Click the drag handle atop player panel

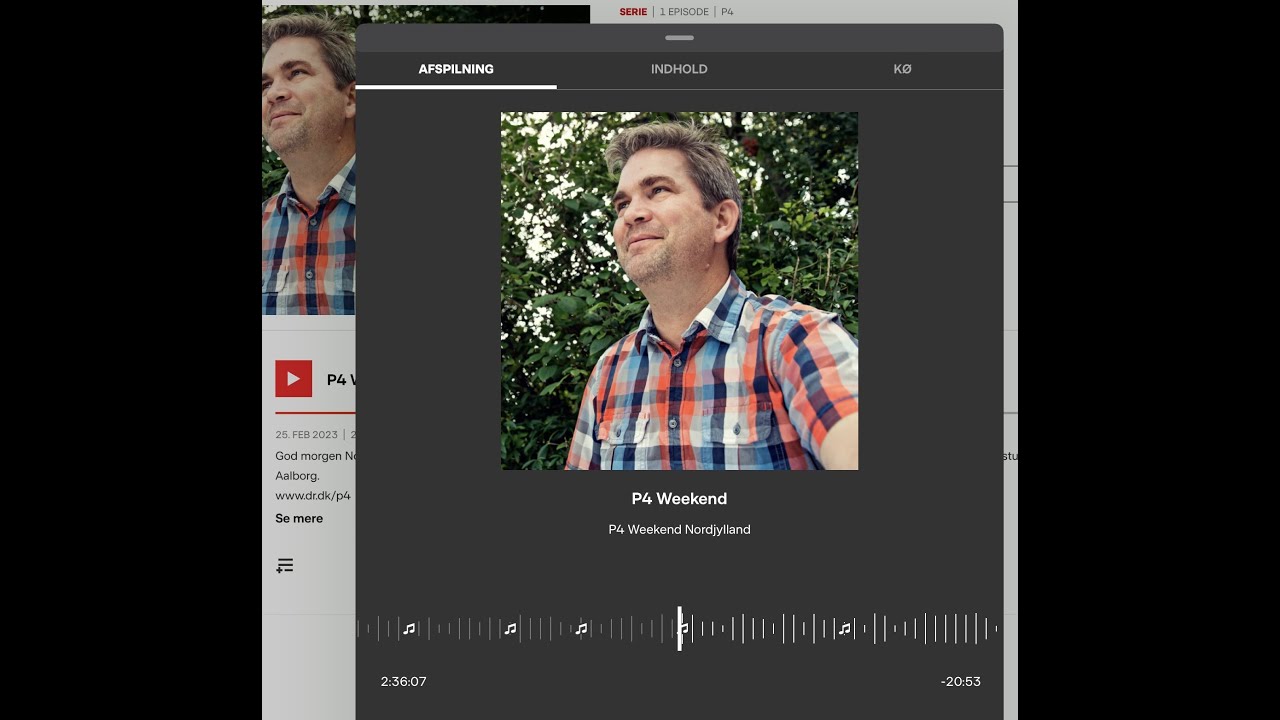point(679,38)
